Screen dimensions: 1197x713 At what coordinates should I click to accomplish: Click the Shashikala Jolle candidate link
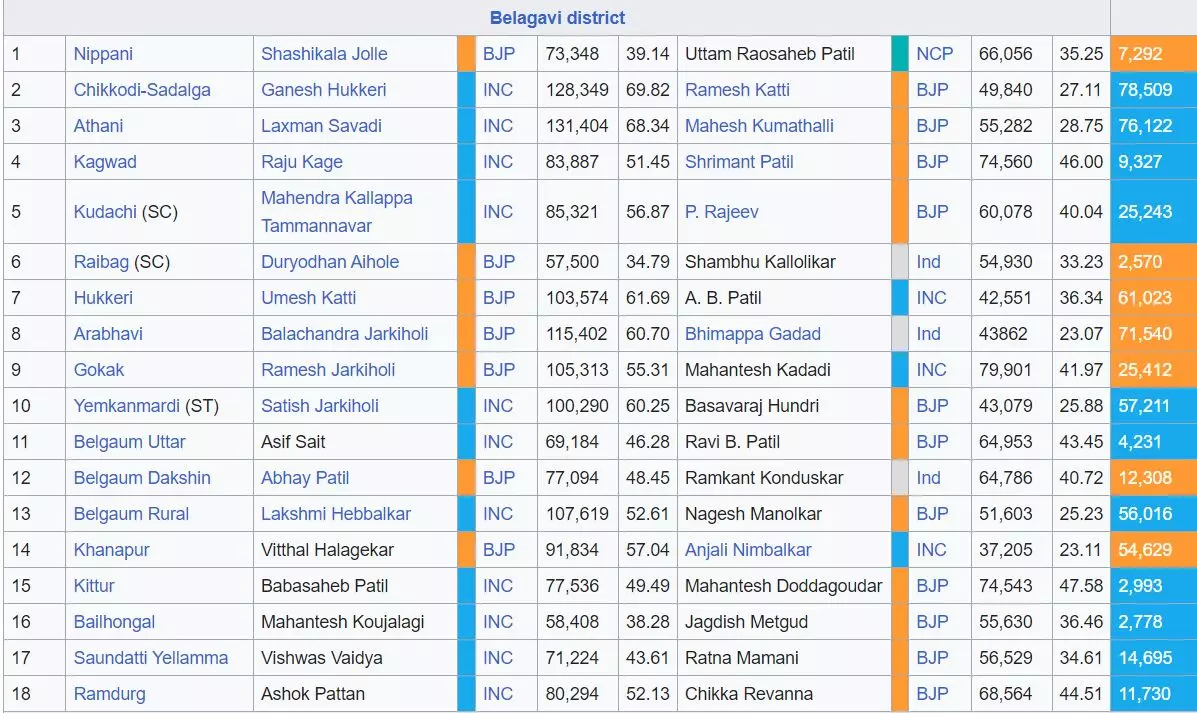click(324, 54)
